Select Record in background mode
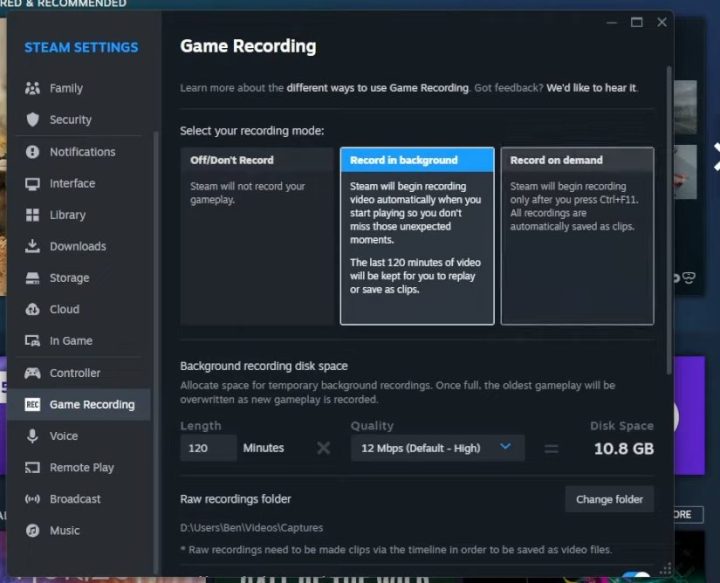The width and height of the screenshot is (720, 583). tap(417, 236)
